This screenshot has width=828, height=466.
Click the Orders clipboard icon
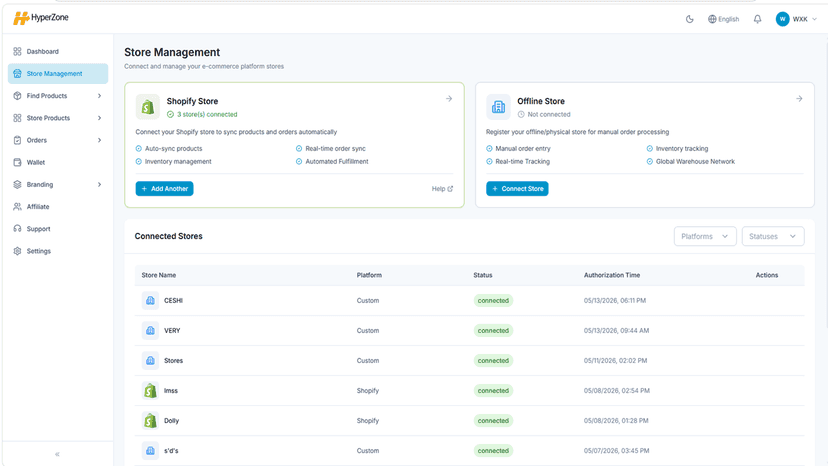17,140
